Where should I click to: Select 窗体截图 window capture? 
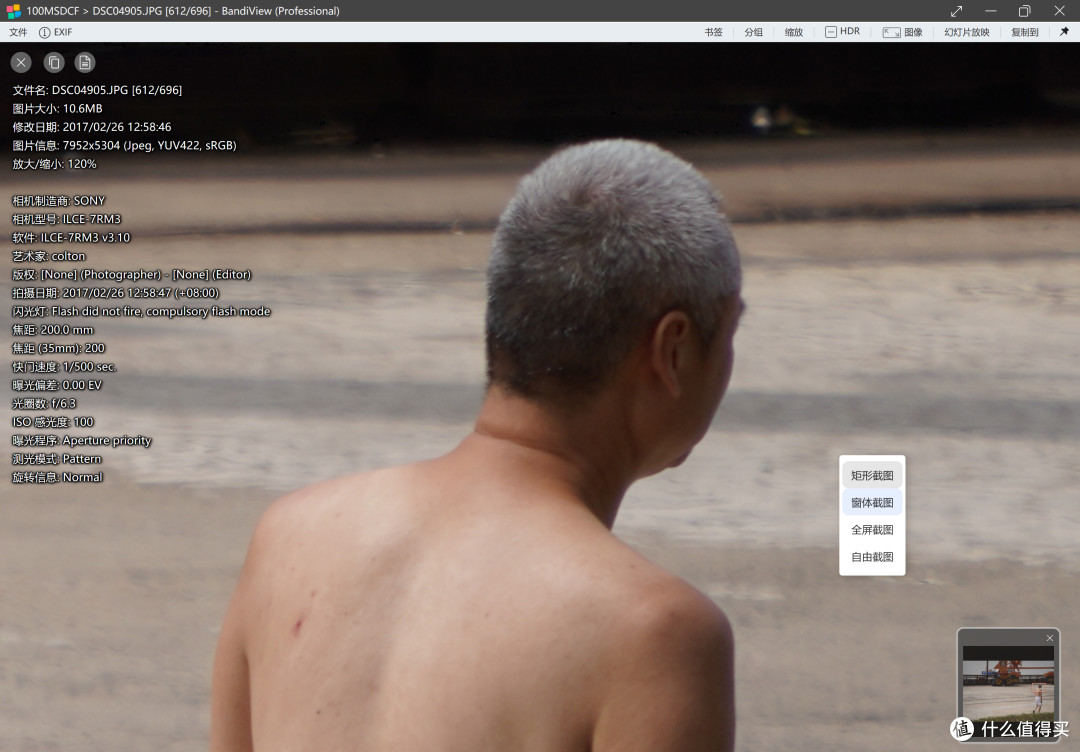click(x=872, y=503)
